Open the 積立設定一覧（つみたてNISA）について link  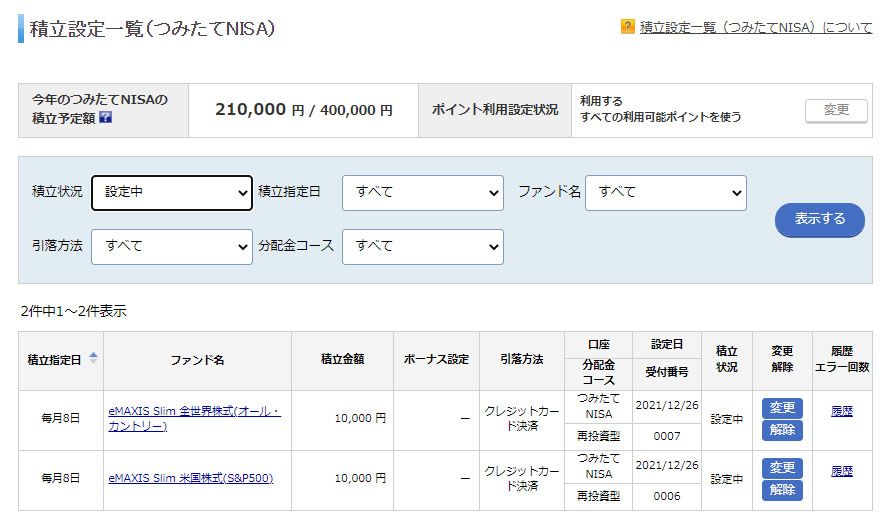coord(755,27)
